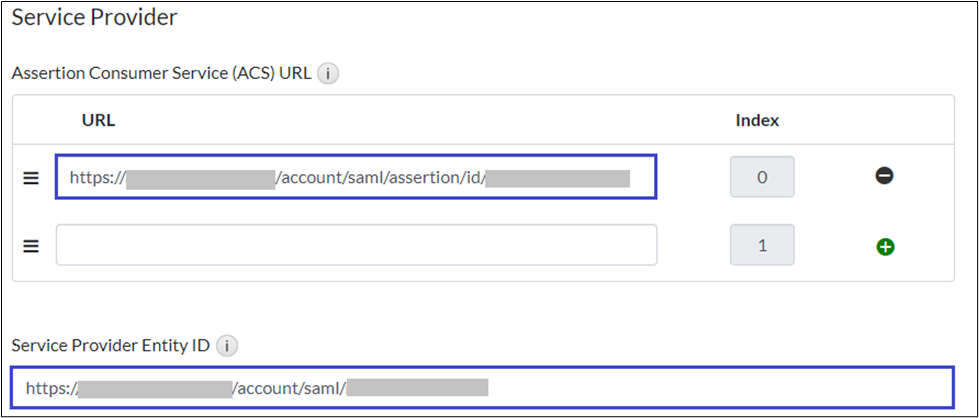Click the redacted hostname in the first ACS URL
This screenshot has height=418, width=979.
tap(200, 179)
